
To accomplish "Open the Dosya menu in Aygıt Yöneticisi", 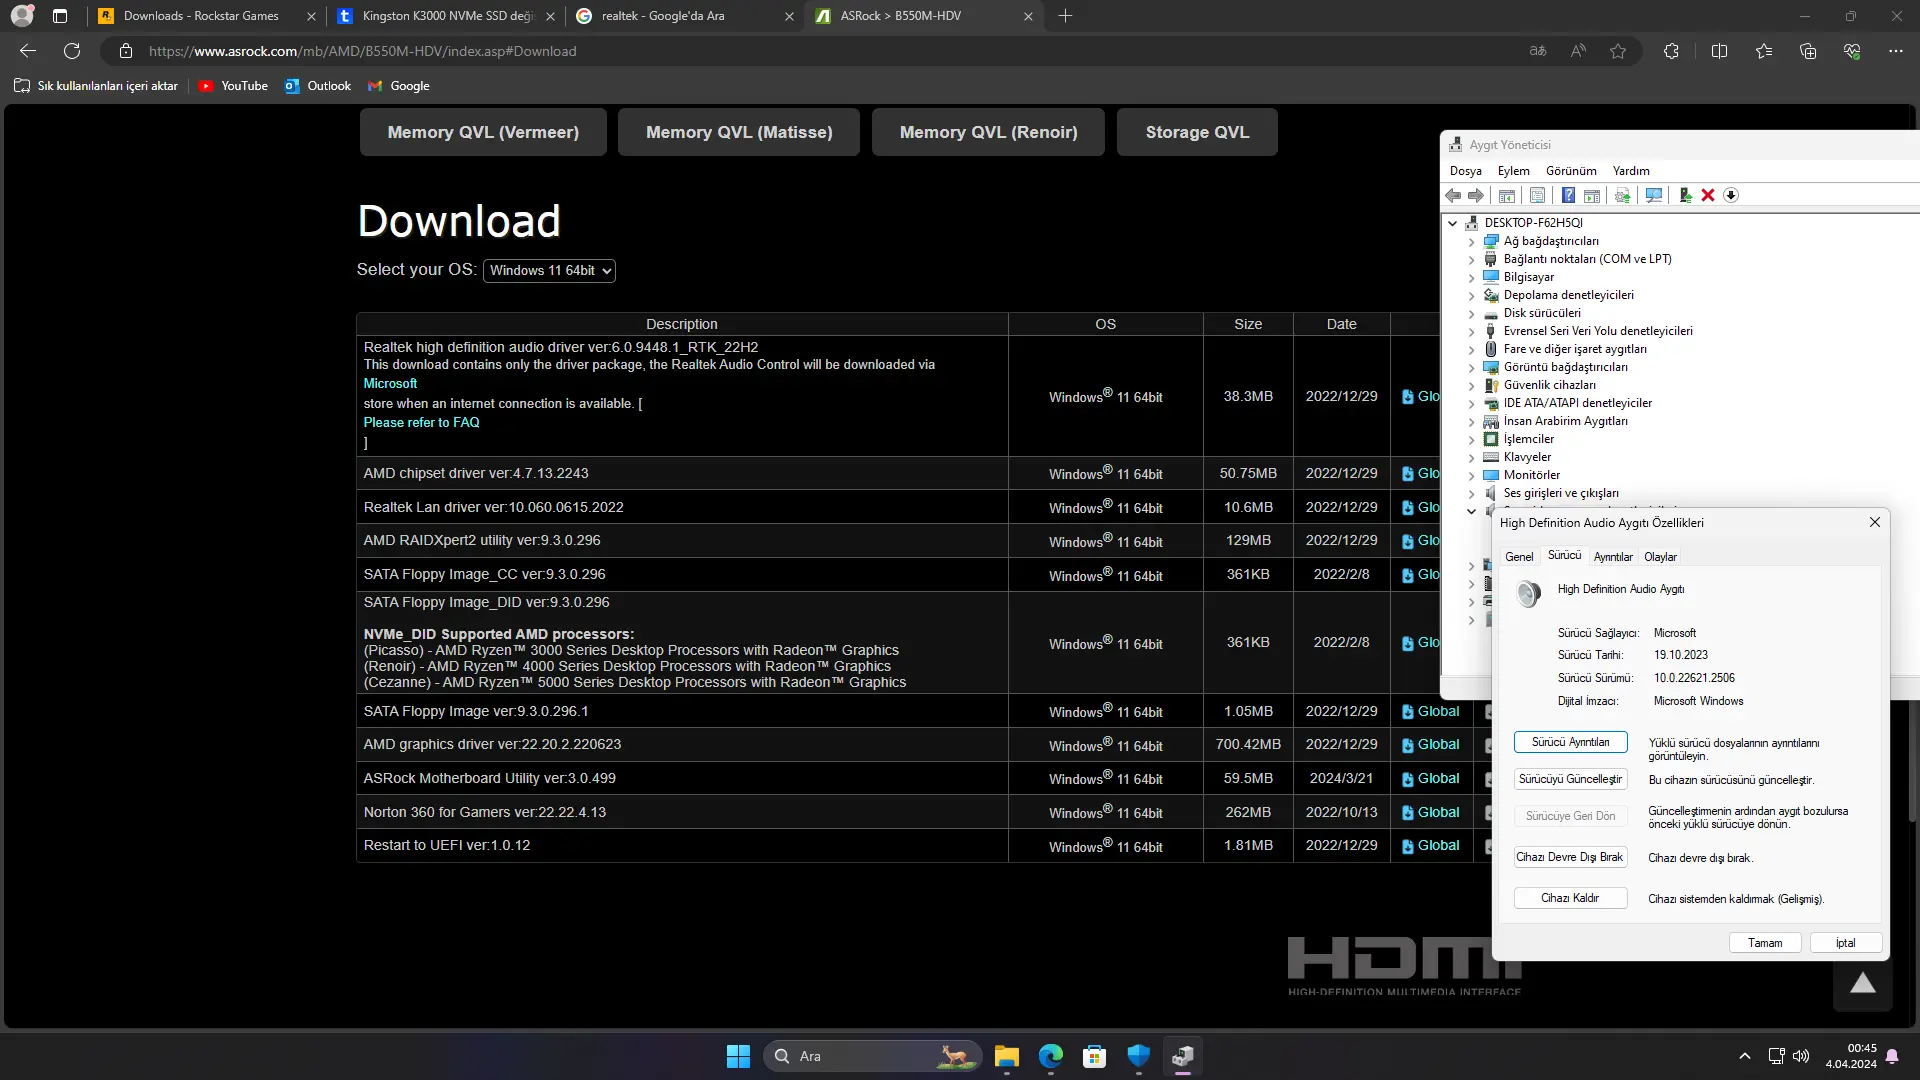I will click(1466, 171).
